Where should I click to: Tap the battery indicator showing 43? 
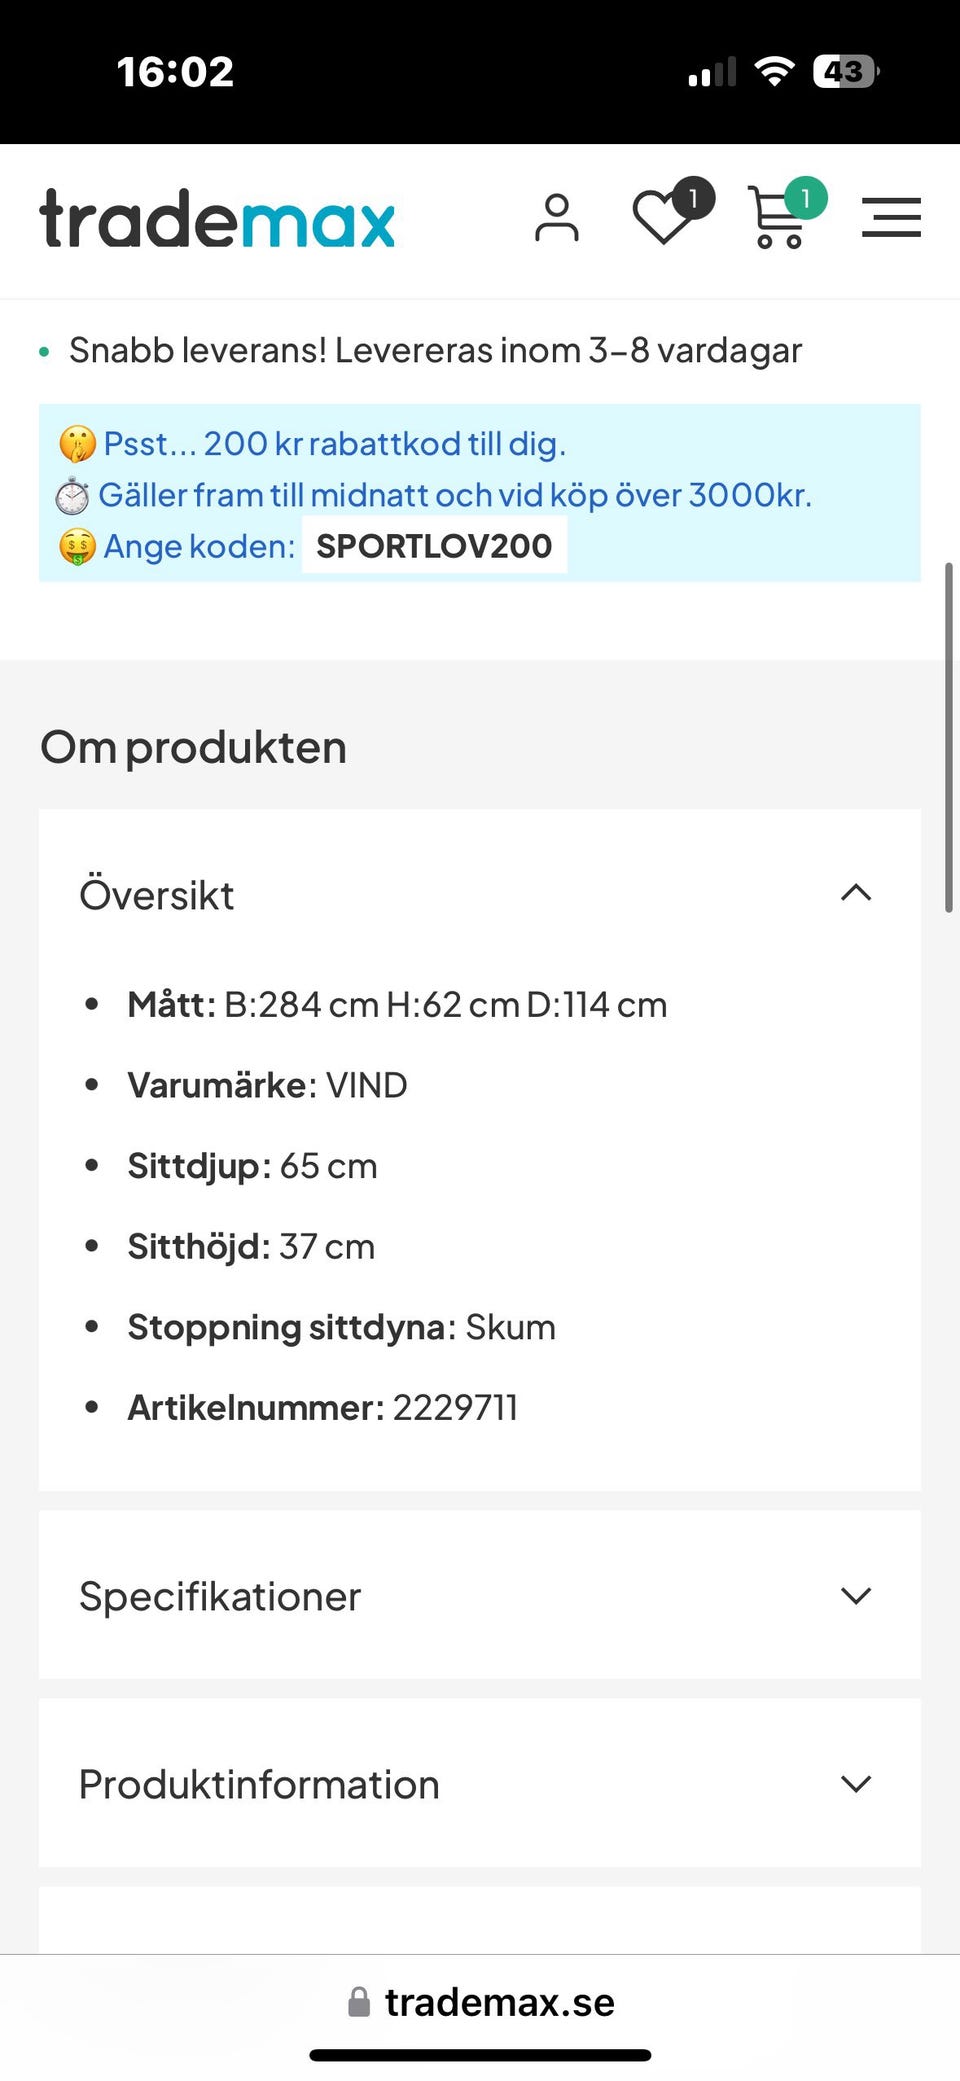coord(845,70)
